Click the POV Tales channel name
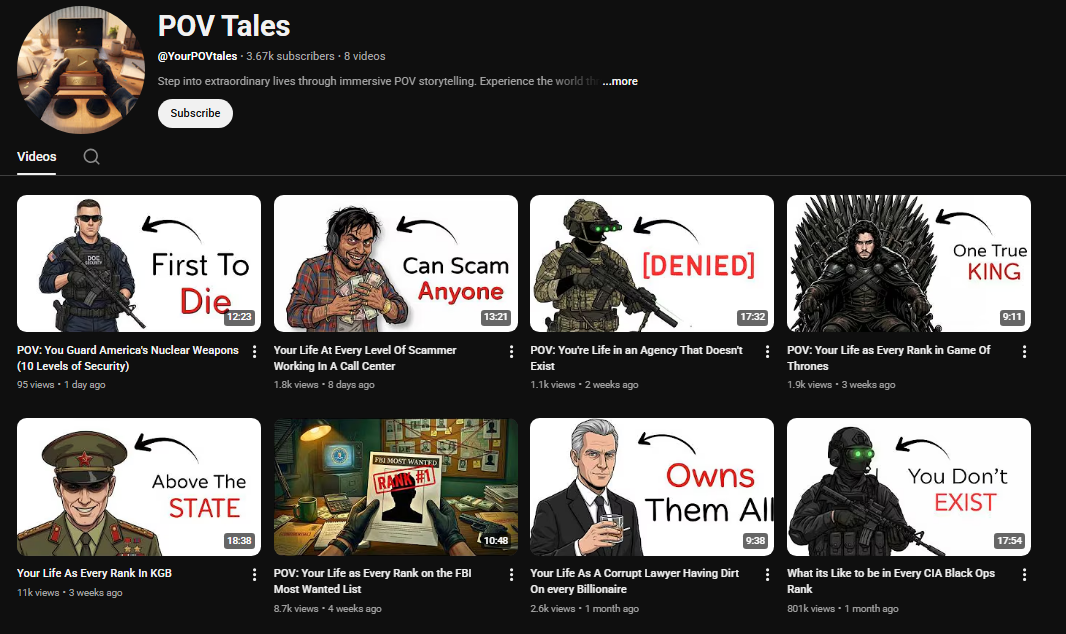The height and width of the screenshot is (634, 1066). point(223,26)
